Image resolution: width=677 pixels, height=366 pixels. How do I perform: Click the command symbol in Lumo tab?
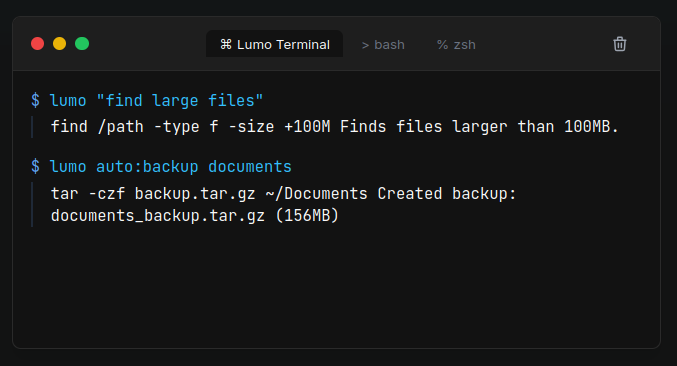click(x=226, y=44)
